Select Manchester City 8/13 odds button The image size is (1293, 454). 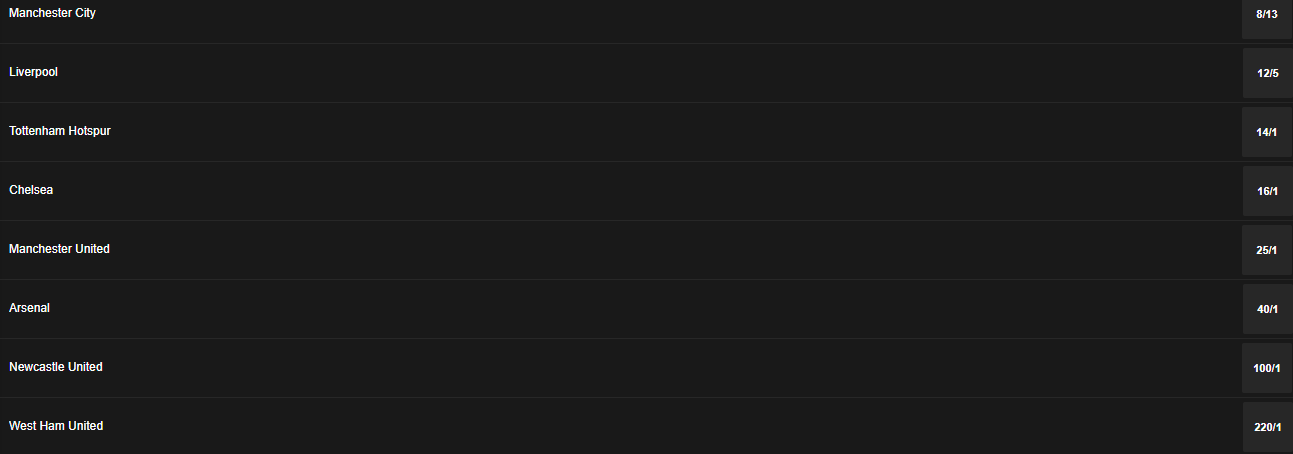click(x=1267, y=14)
